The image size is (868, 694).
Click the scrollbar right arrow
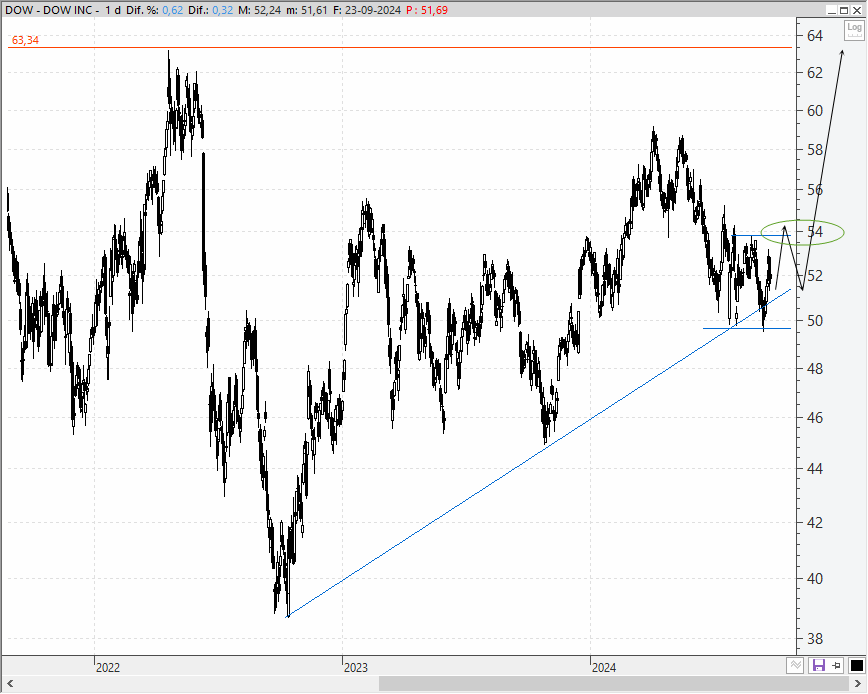(858, 684)
